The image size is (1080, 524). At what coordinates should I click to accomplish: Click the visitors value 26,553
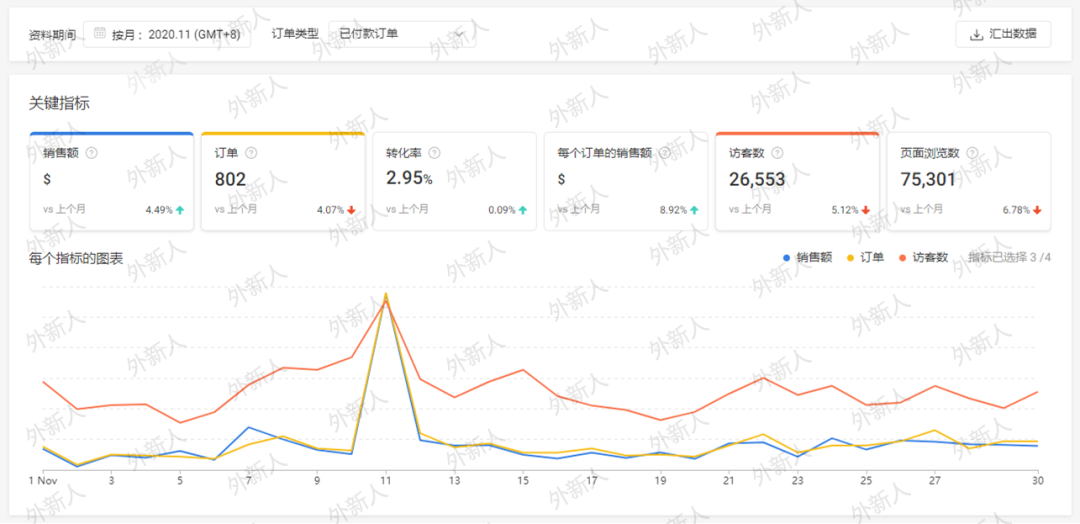[757, 180]
